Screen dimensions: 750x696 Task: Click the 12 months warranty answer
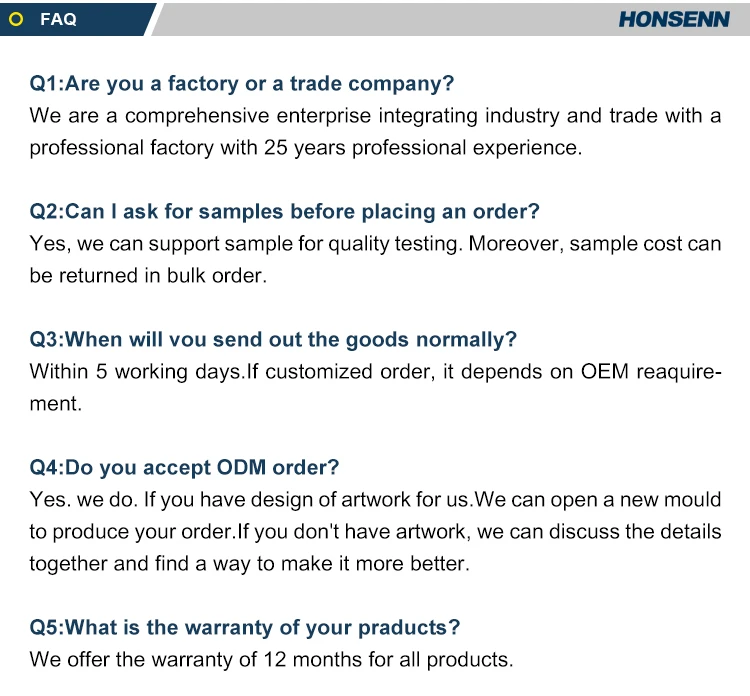click(x=271, y=660)
